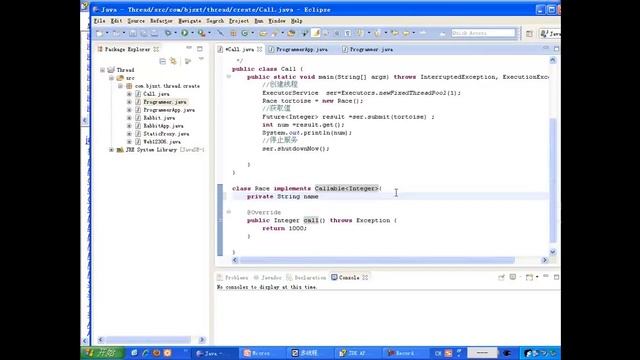Switch to the Call.java editor tab

click(240, 49)
